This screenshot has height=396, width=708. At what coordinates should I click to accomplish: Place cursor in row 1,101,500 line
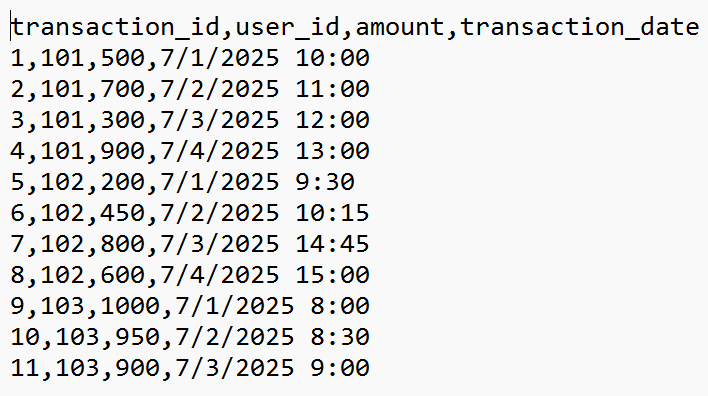(190, 58)
